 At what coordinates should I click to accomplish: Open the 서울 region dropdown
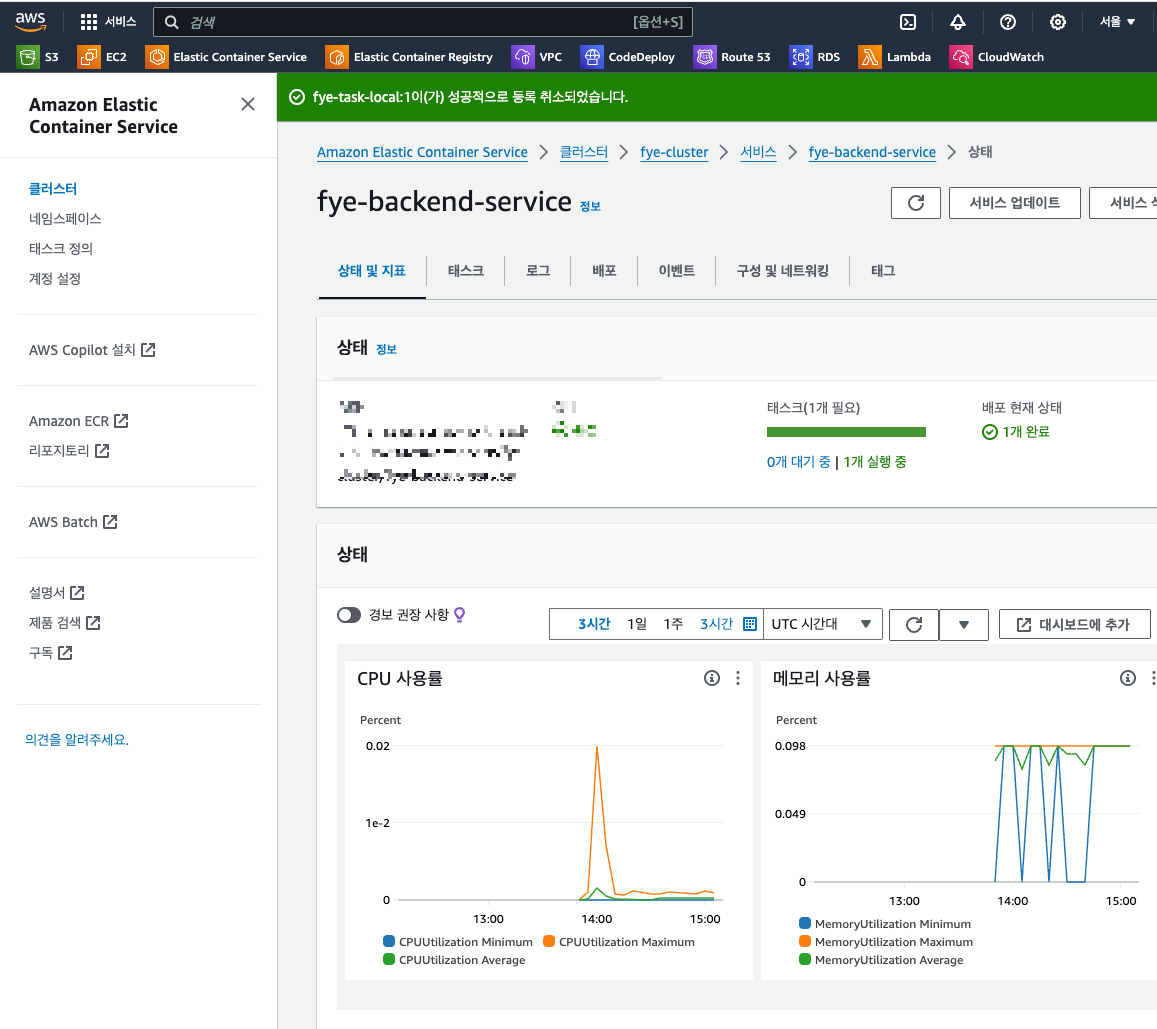coord(1117,22)
